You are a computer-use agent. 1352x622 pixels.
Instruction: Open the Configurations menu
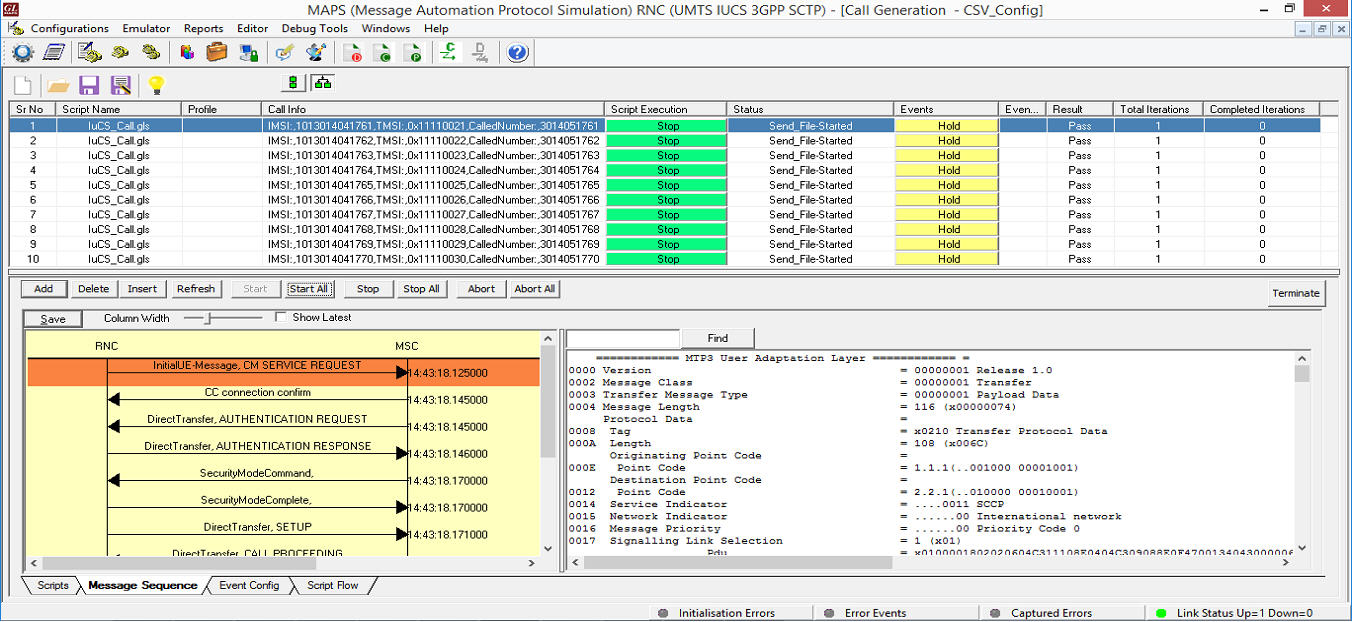click(x=70, y=29)
